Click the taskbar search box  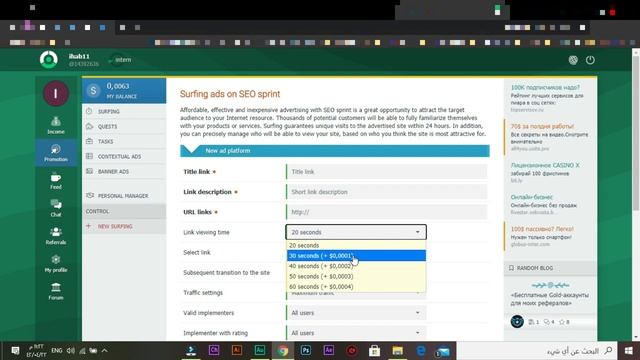coord(537,351)
